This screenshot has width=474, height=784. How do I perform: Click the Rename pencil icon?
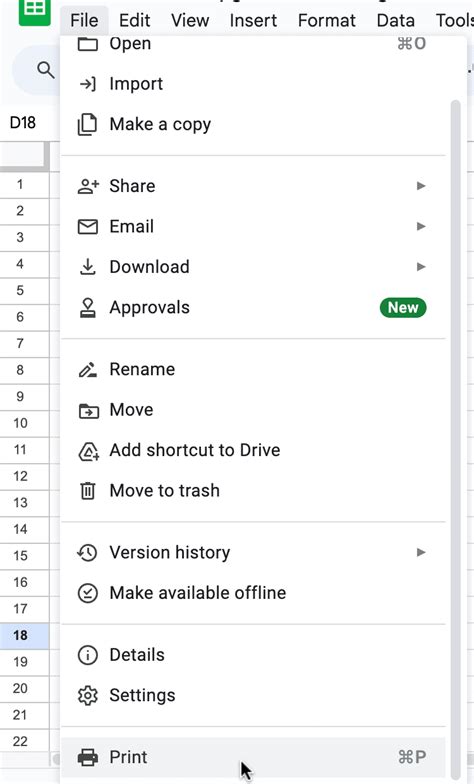[x=88, y=370]
